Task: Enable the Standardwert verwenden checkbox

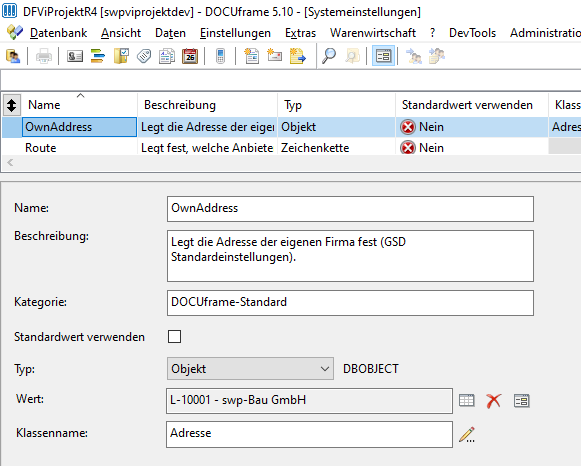Action: pos(175,337)
